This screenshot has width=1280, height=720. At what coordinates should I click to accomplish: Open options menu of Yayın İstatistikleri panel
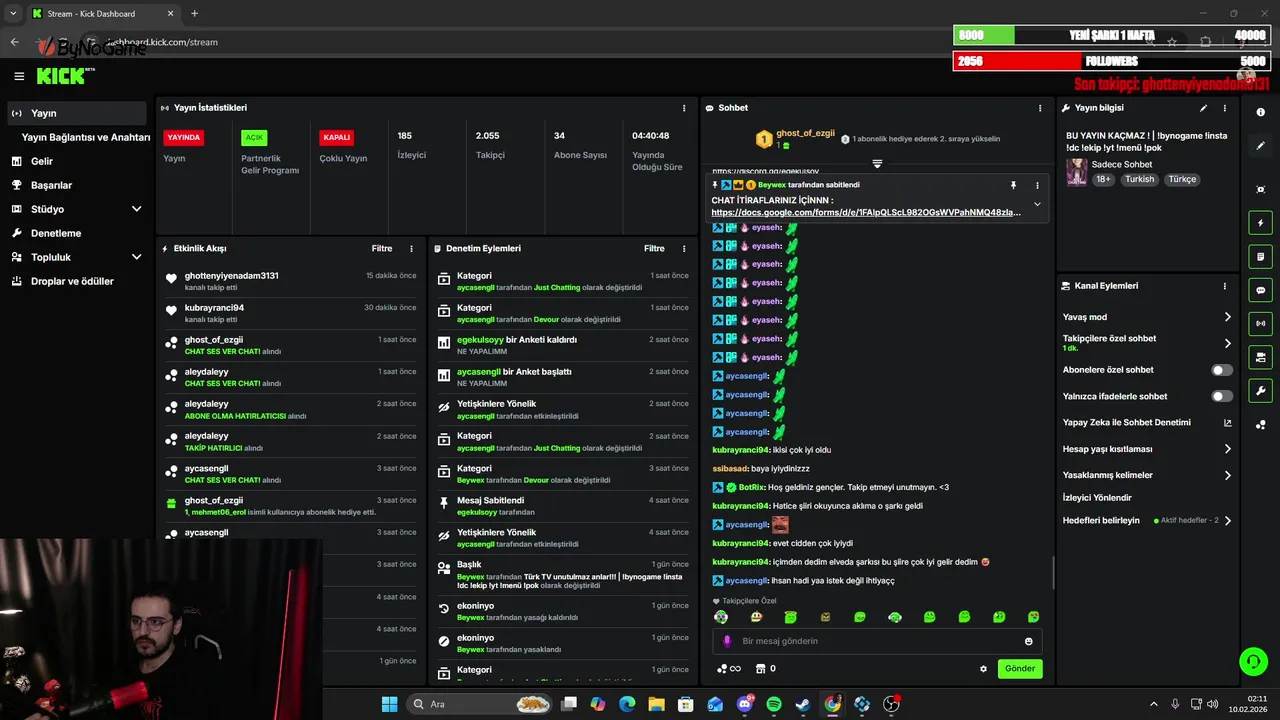point(684,108)
